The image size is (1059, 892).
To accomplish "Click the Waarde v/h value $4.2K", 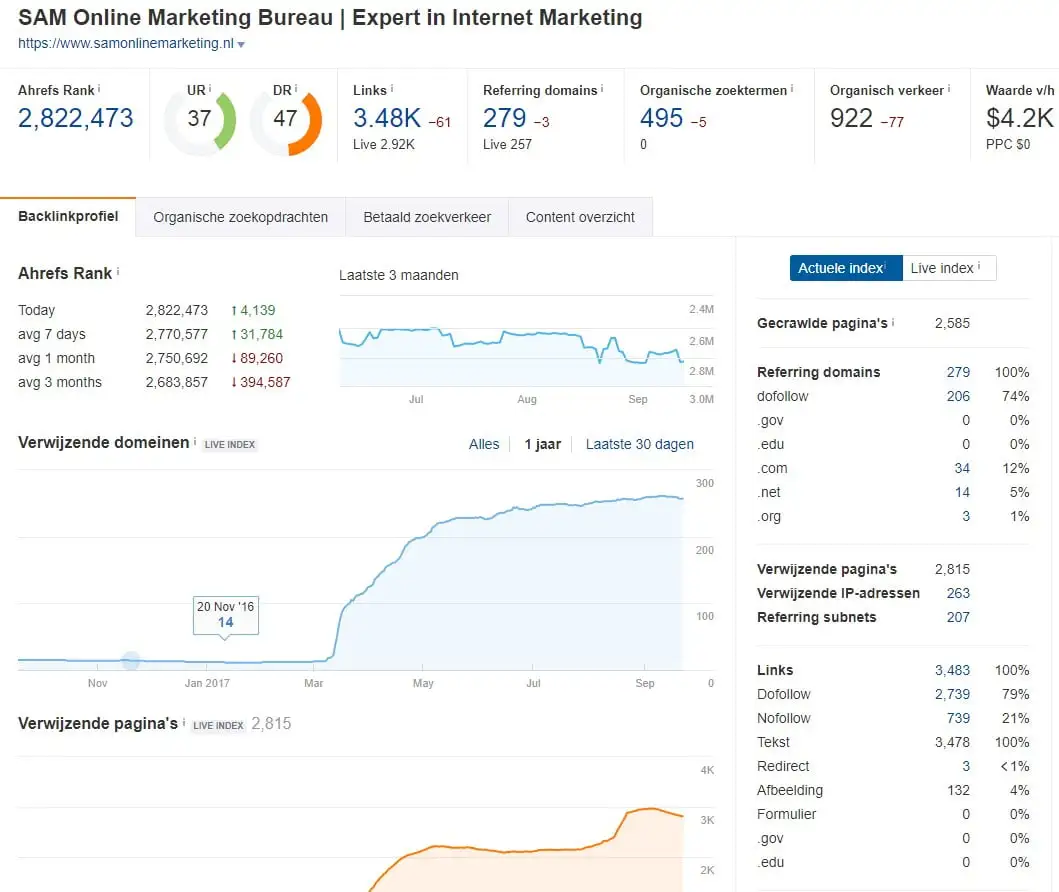I will click(x=1020, y=118).
